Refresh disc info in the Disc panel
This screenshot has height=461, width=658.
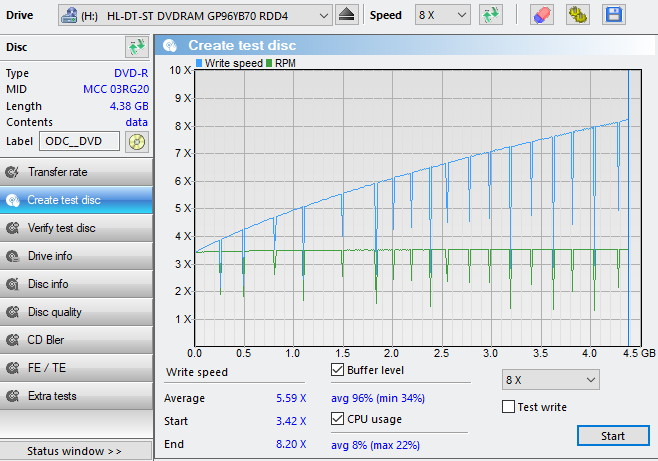click(136, 47)
